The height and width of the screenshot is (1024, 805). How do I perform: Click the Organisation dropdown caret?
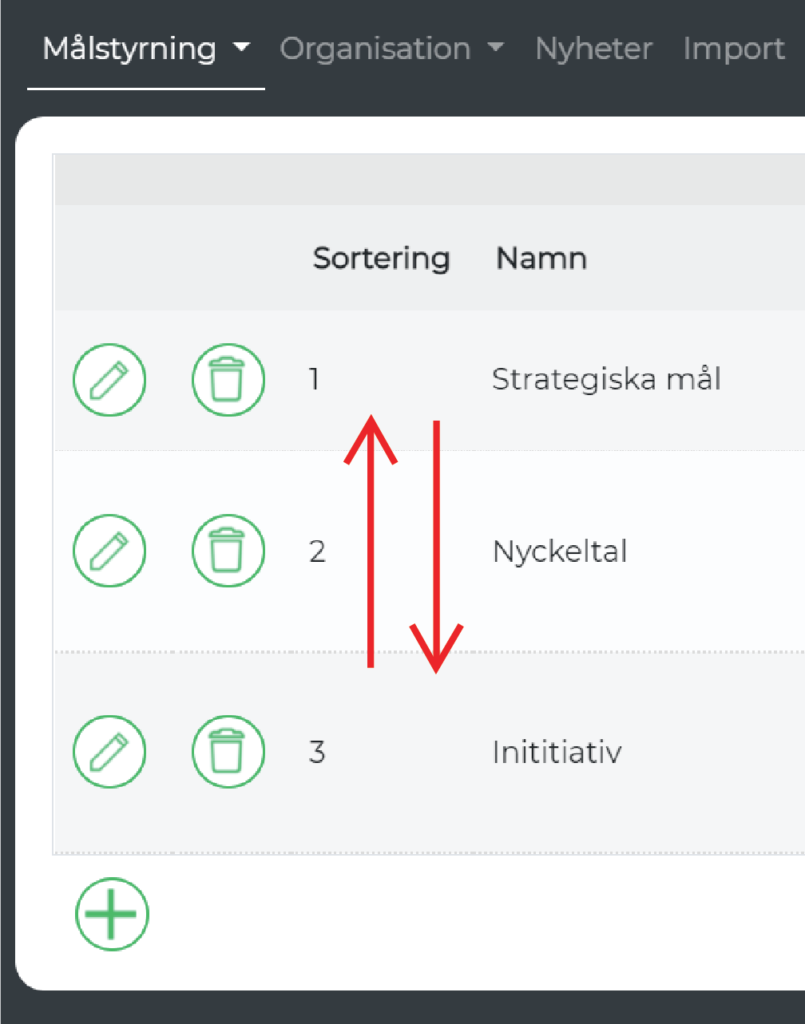[496, 47]
